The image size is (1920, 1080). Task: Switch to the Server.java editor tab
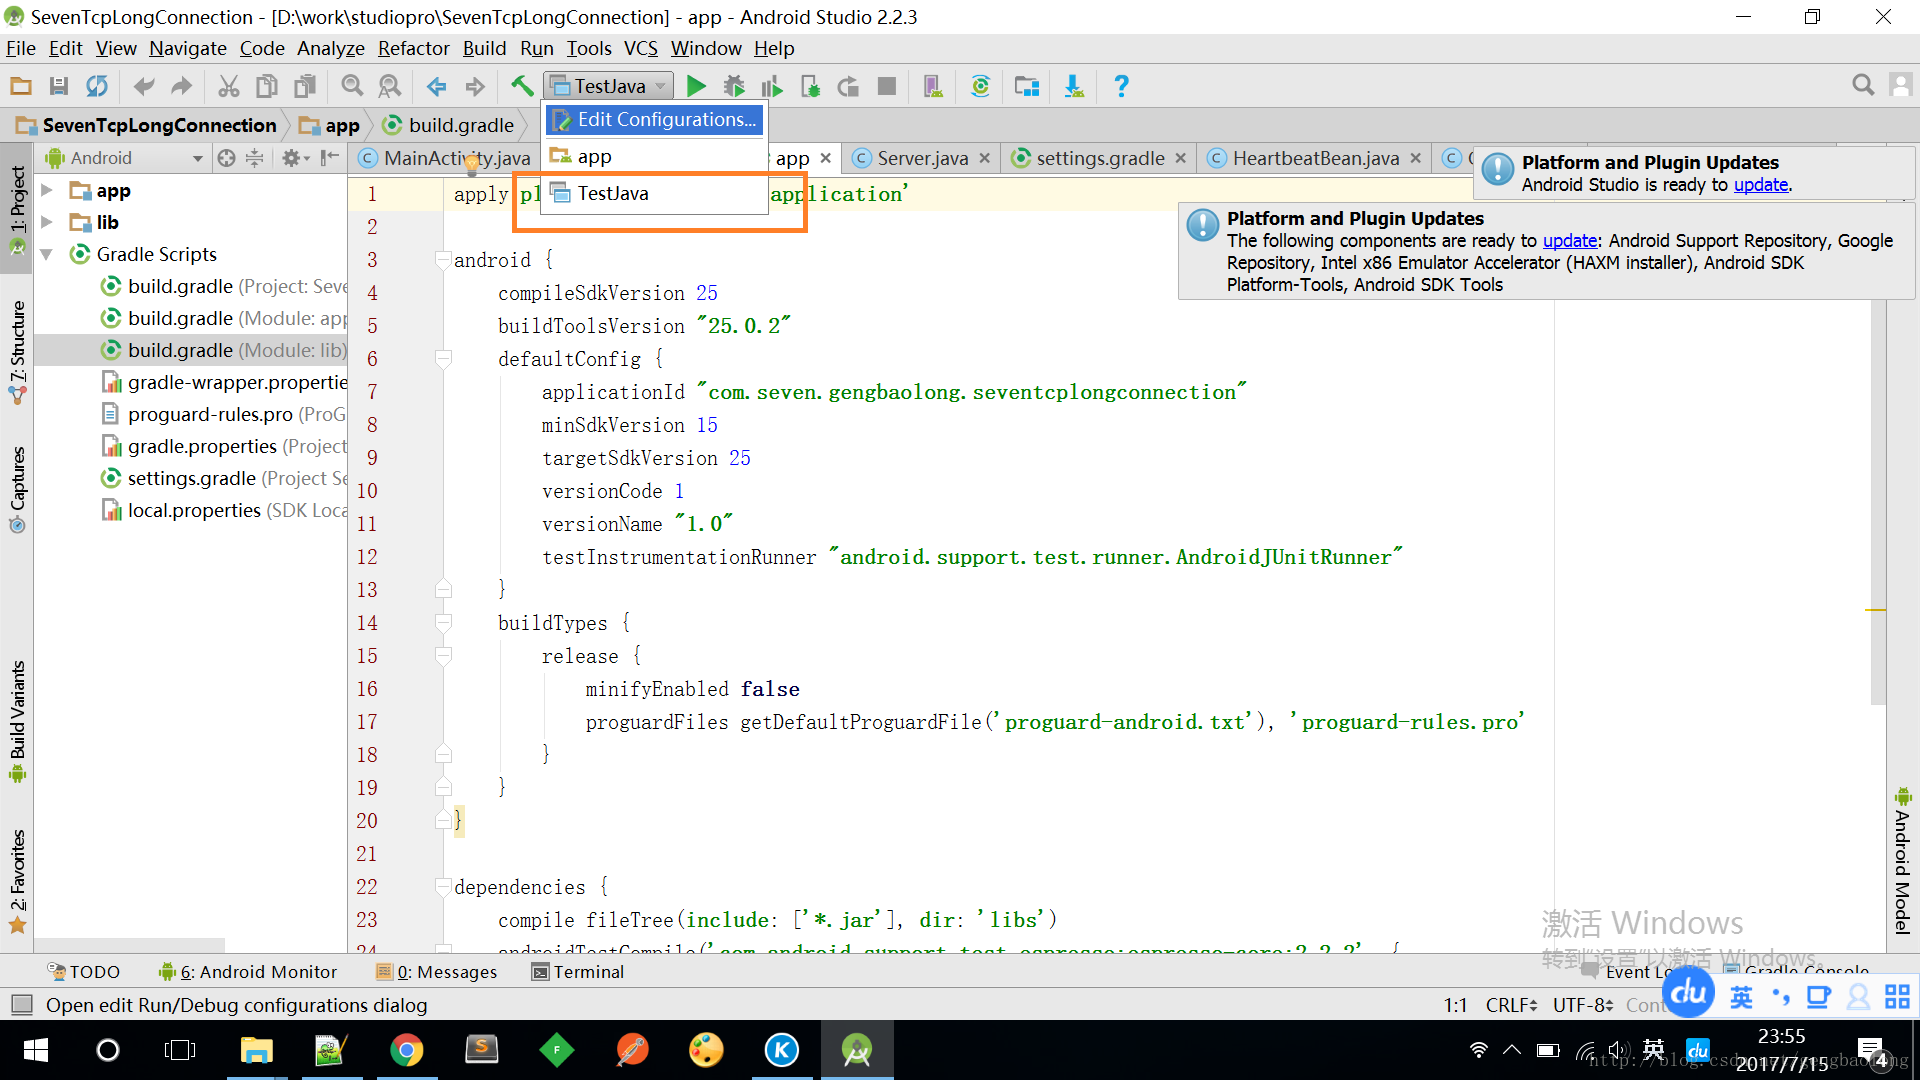922,158
